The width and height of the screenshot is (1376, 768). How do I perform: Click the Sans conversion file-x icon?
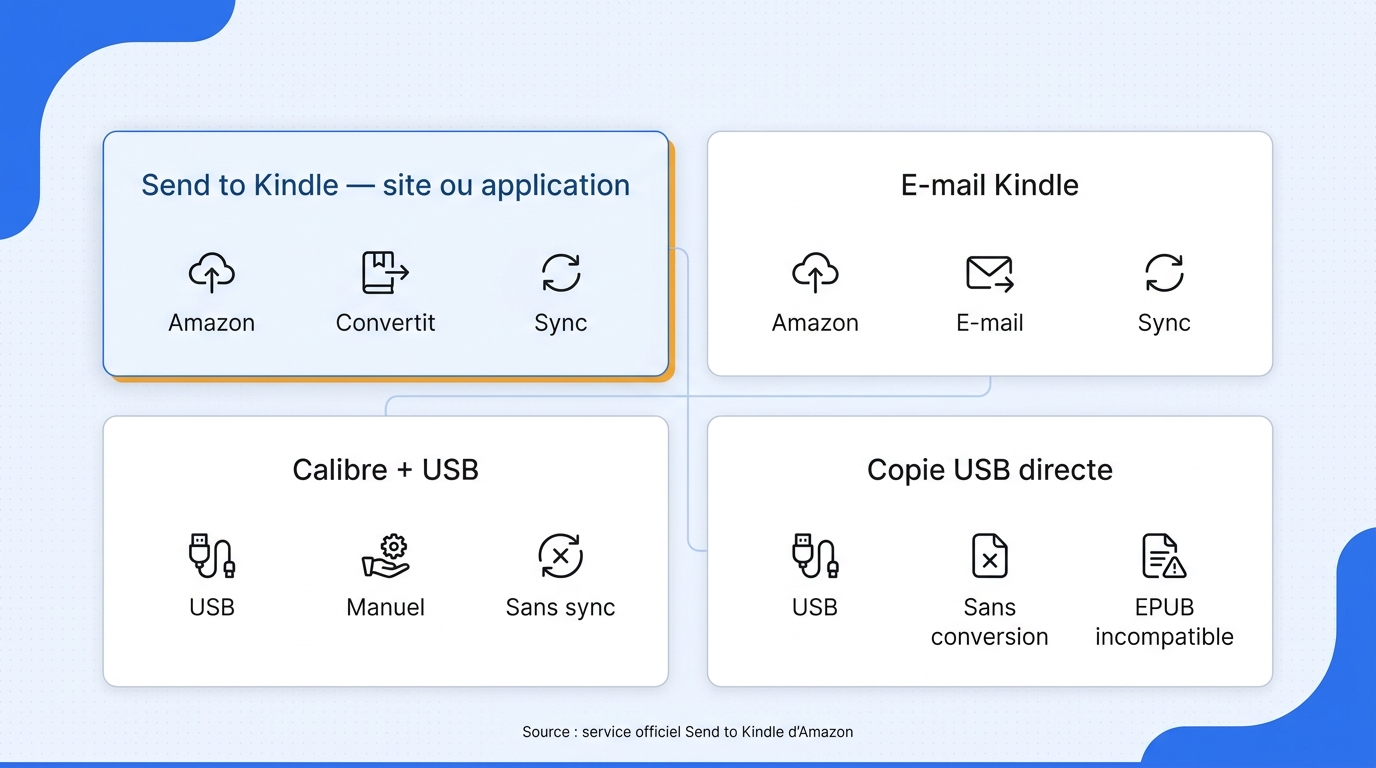tap(990, 556)
